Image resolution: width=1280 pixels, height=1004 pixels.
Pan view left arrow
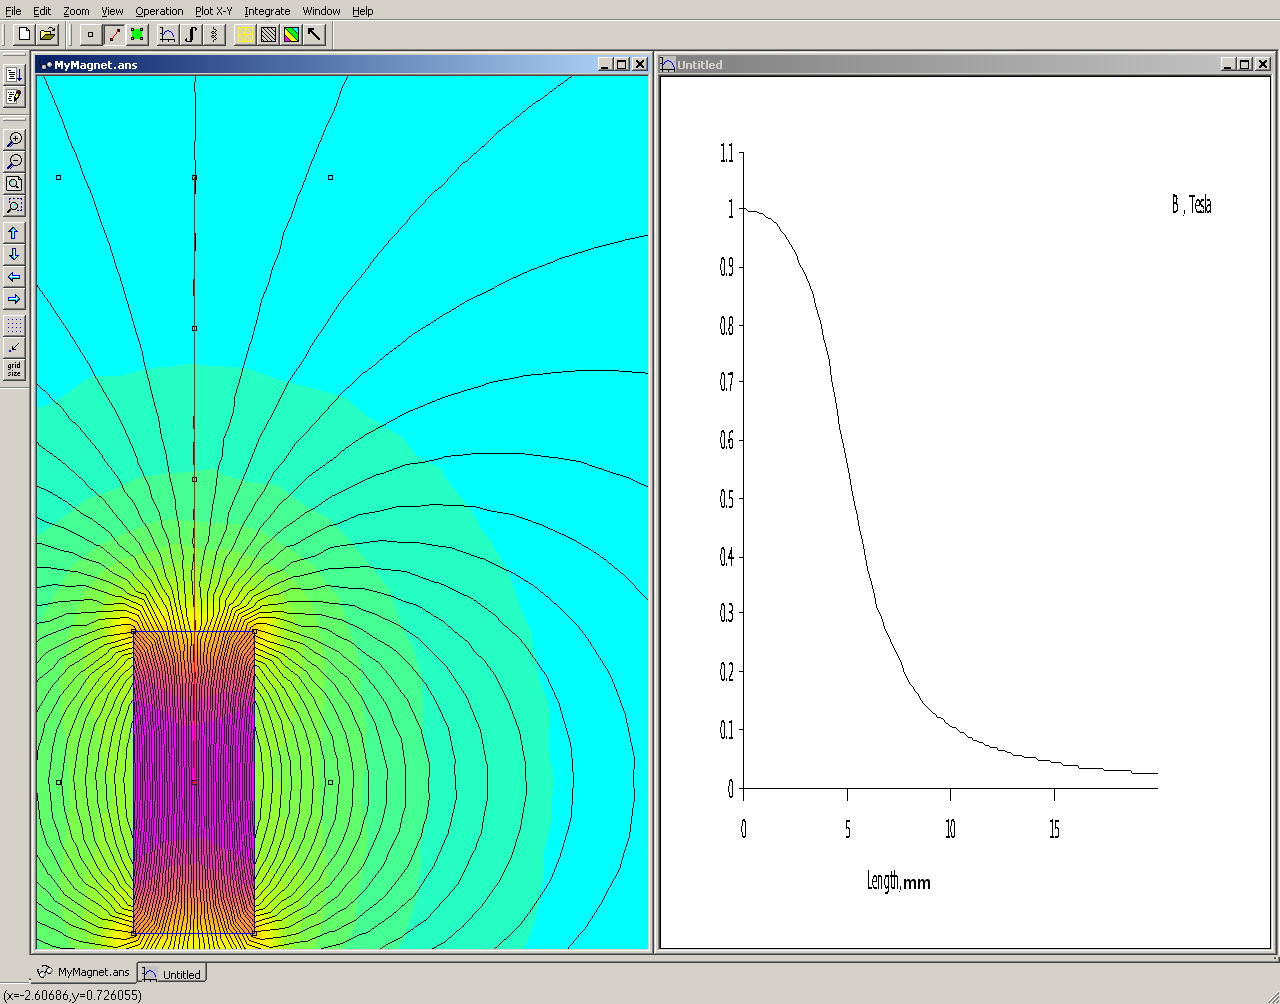[x=14, y=277]
